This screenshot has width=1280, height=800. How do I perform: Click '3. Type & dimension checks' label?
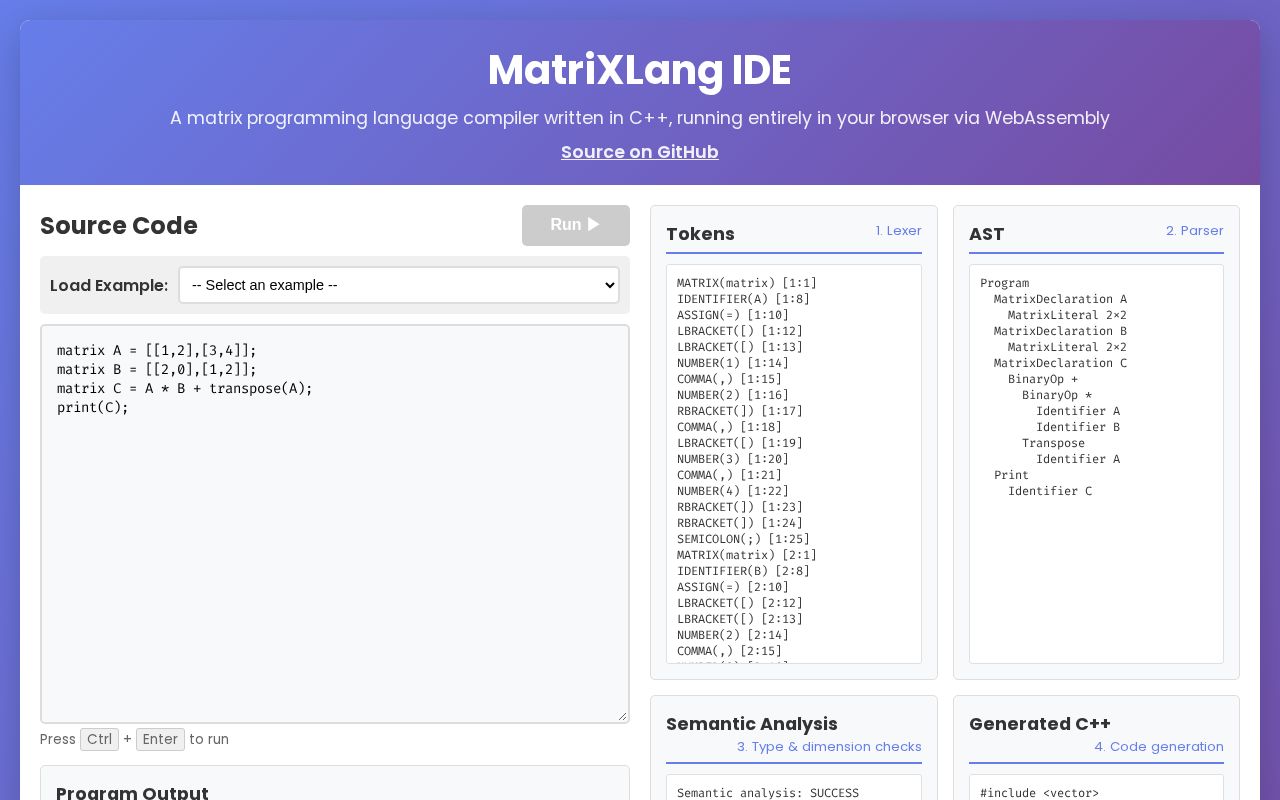click(829, 747)
